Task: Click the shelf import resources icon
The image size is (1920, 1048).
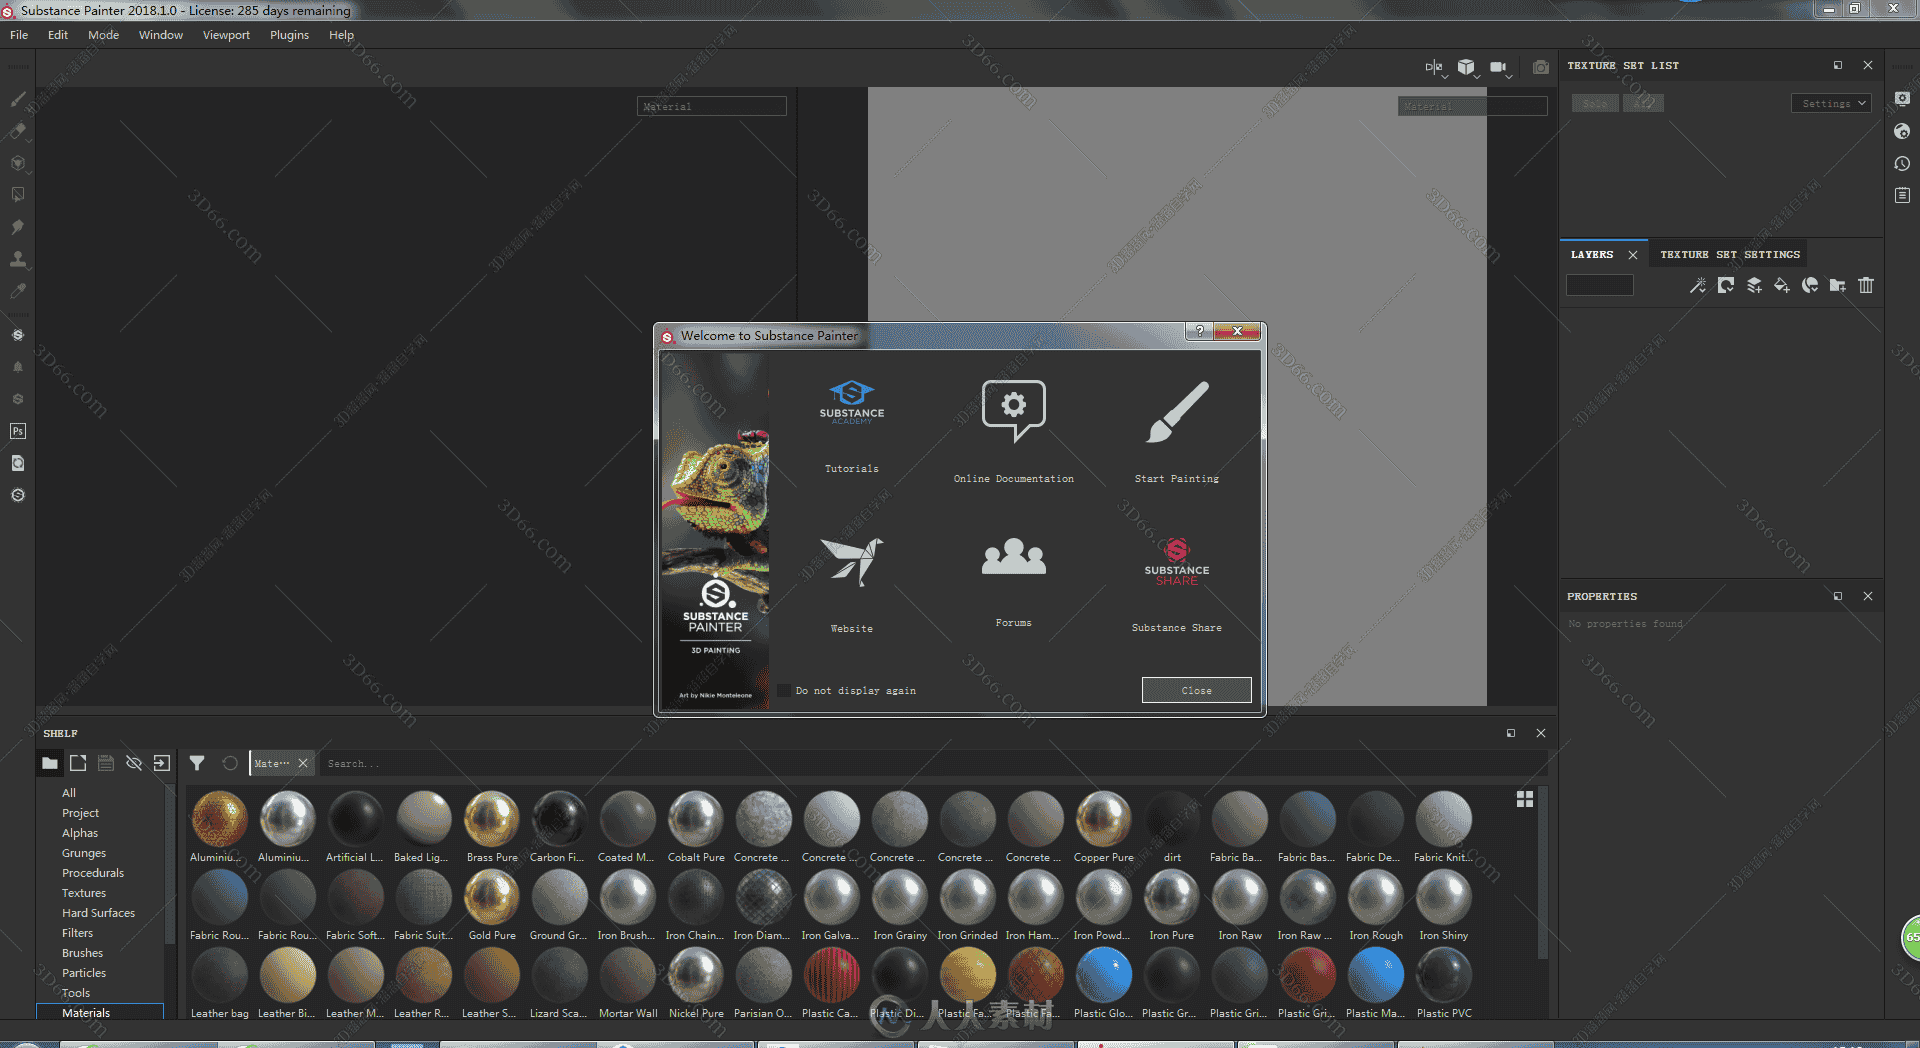Action: point(162,763)
